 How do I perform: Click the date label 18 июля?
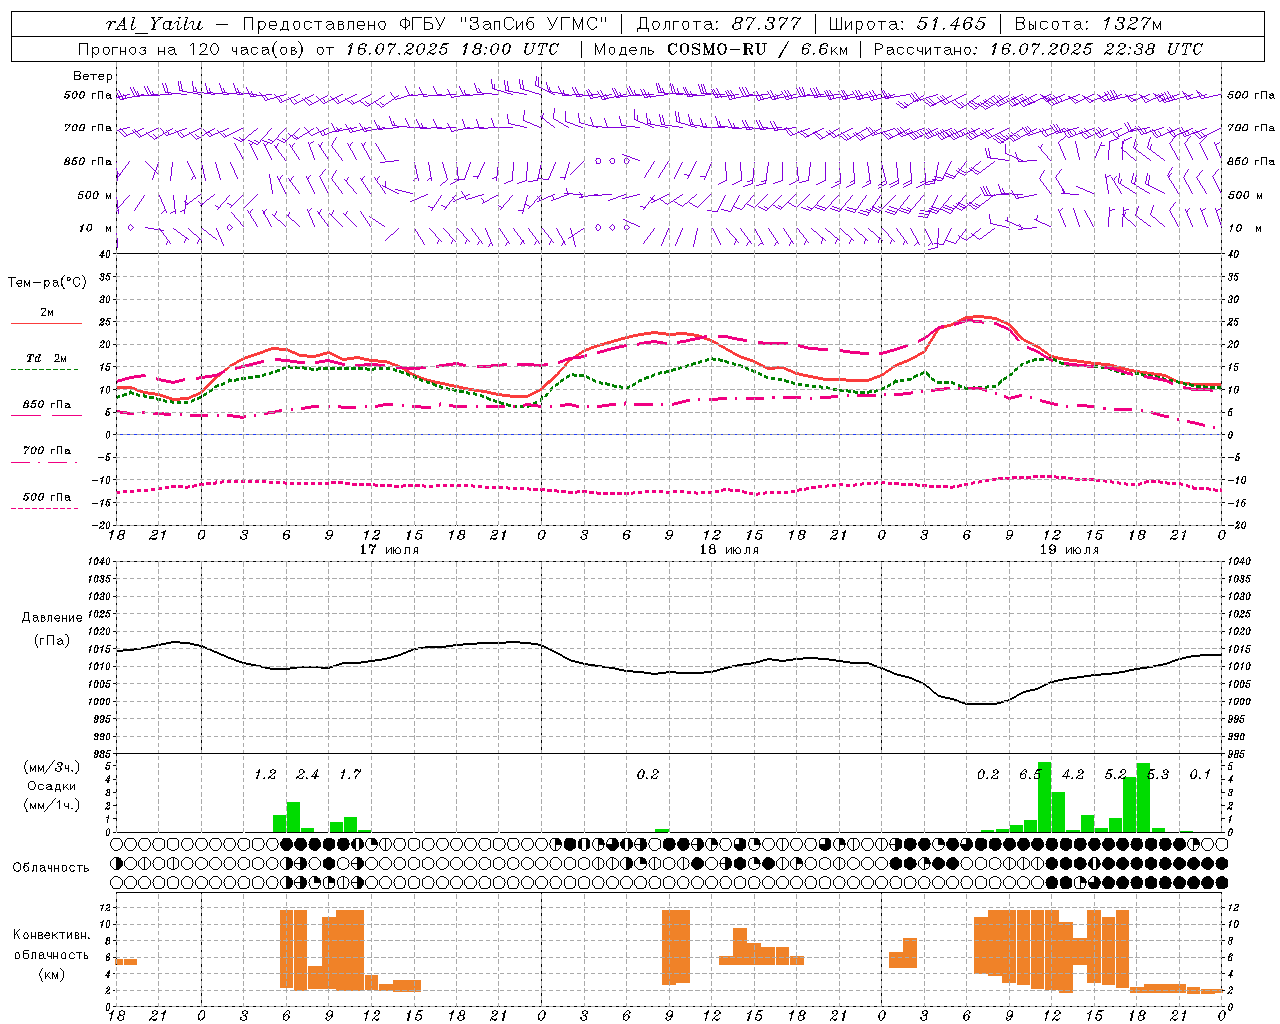tap(729, 550)
